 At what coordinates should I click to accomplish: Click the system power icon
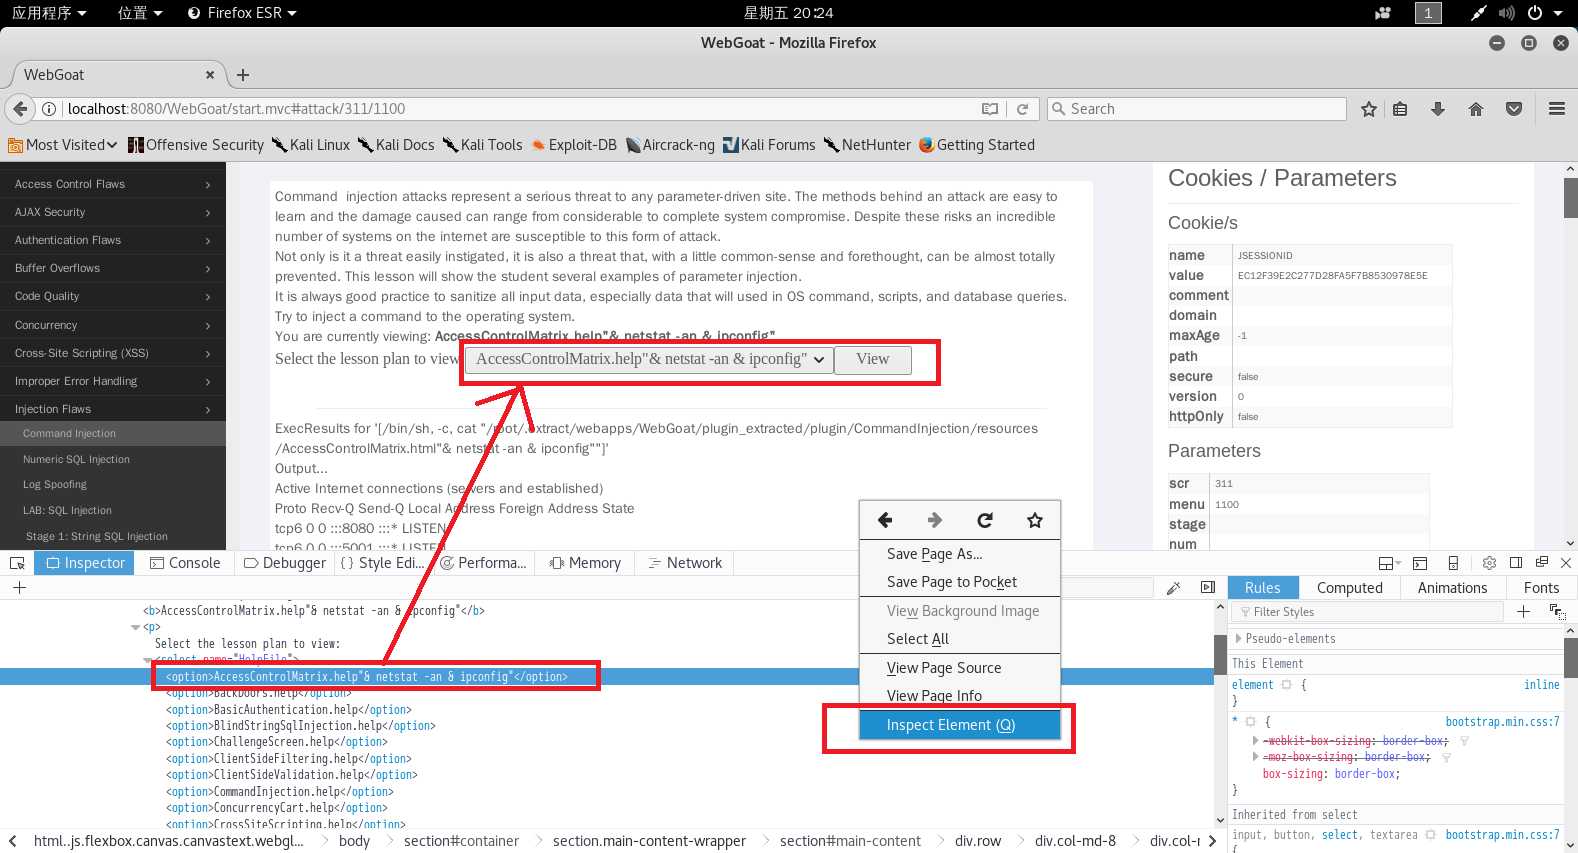1534,13
